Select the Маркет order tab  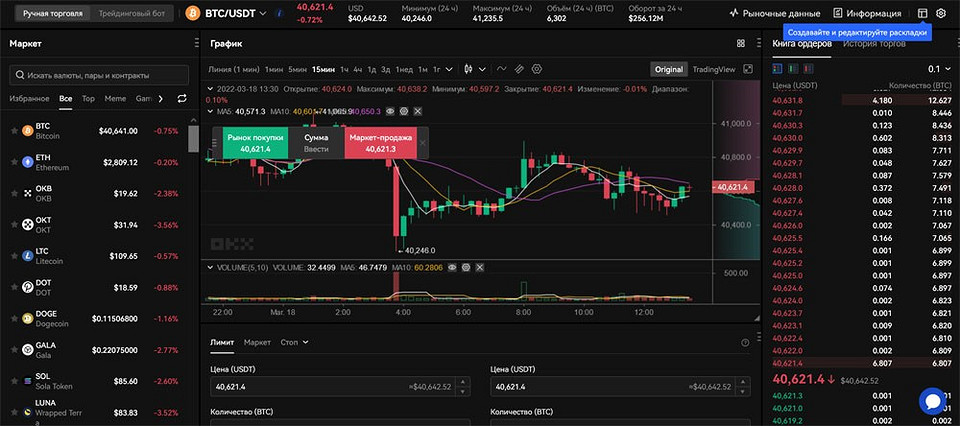click(257, 342)
